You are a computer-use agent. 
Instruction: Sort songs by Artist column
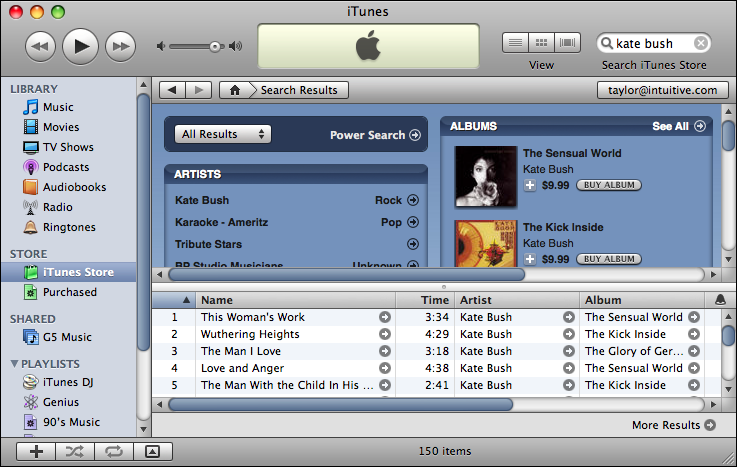(x=517, y=300)
